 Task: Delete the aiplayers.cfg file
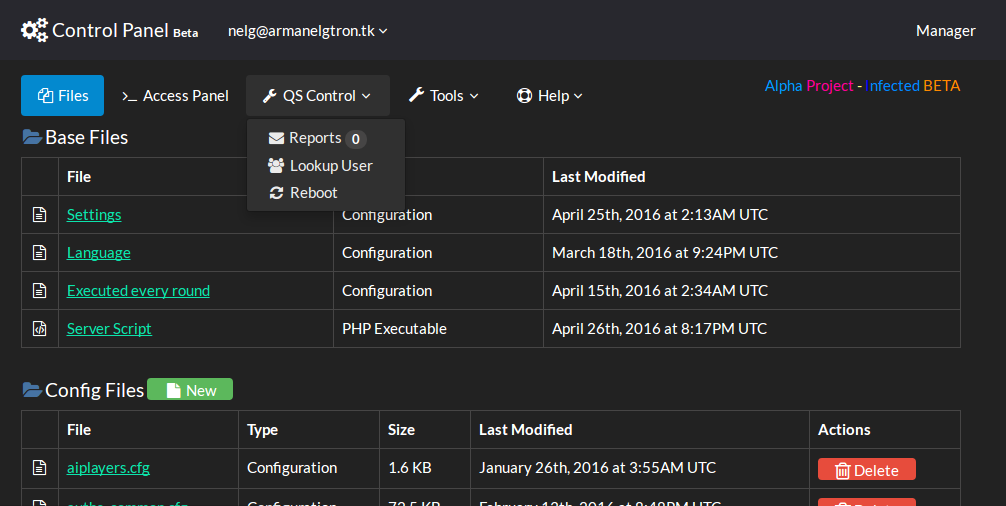point(866,470)
